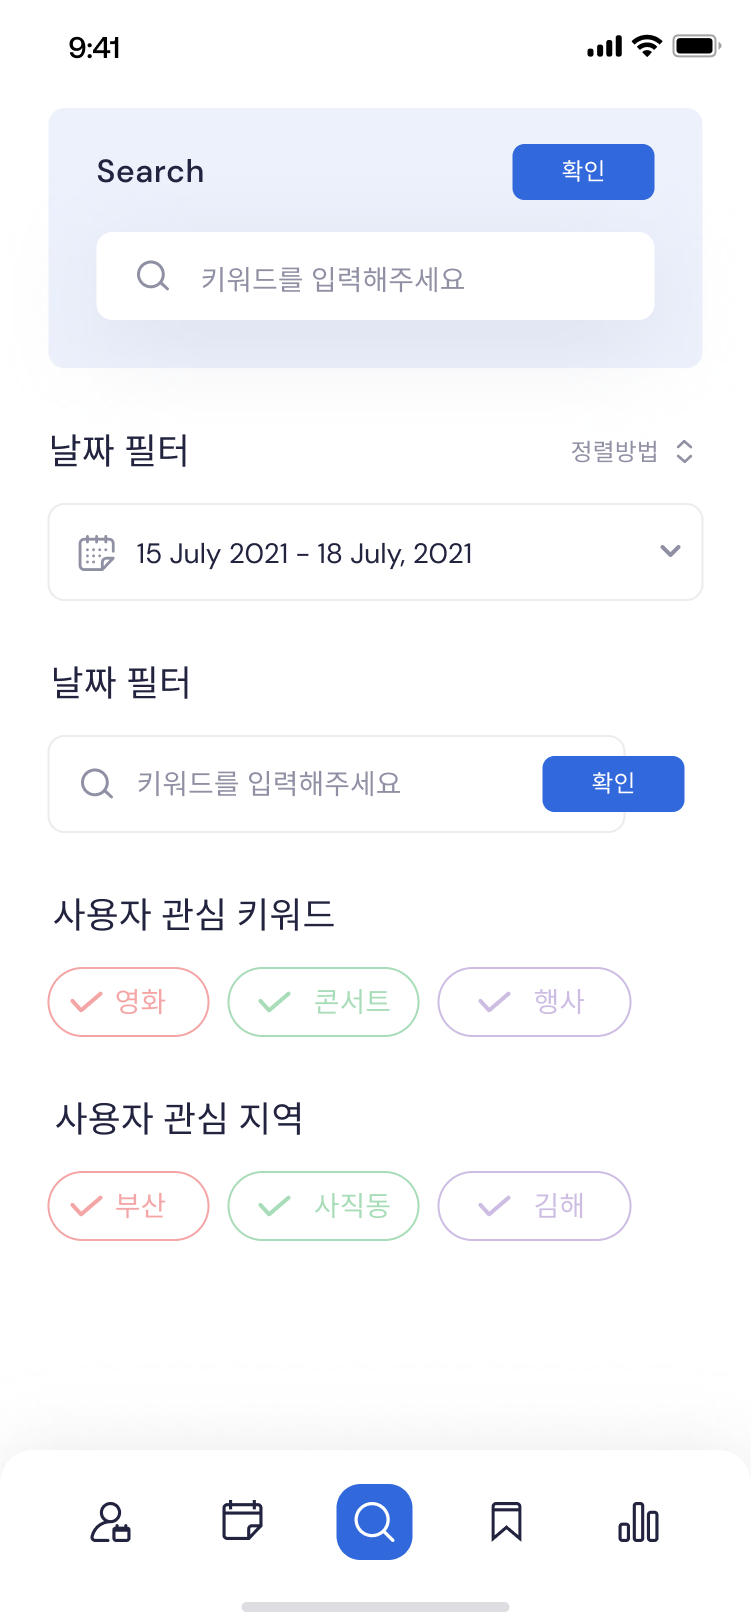751x1624 pixels.
Task: Open the bar chart statistics icon
Action: coord(638,1523)
